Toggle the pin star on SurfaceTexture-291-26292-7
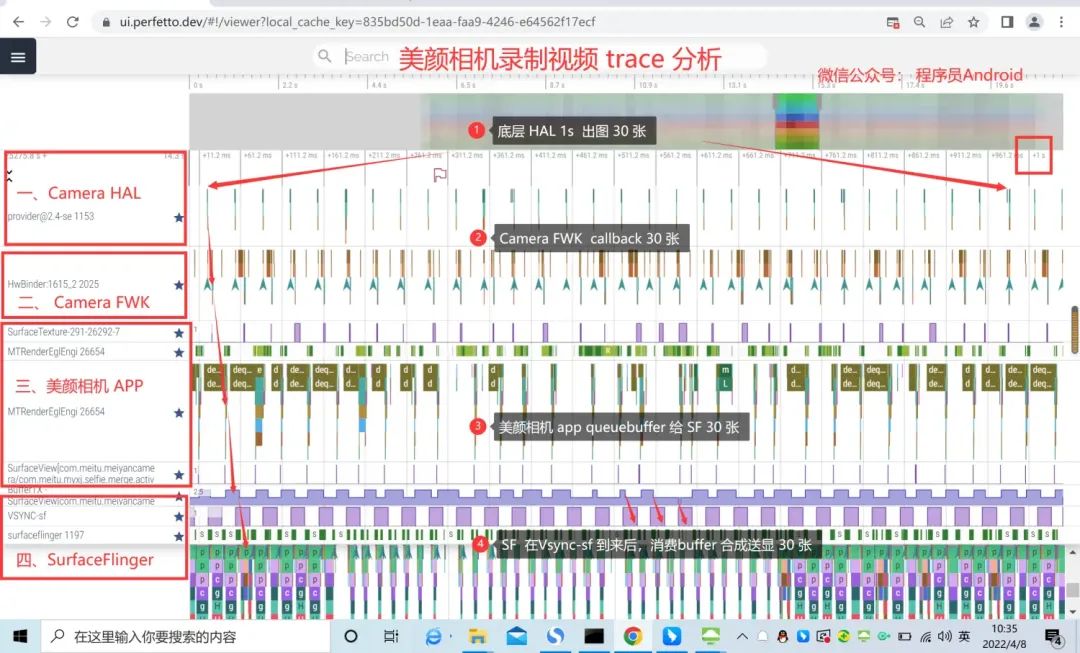The width and height of the screenshot is (1080, 653). coord(179,333)
